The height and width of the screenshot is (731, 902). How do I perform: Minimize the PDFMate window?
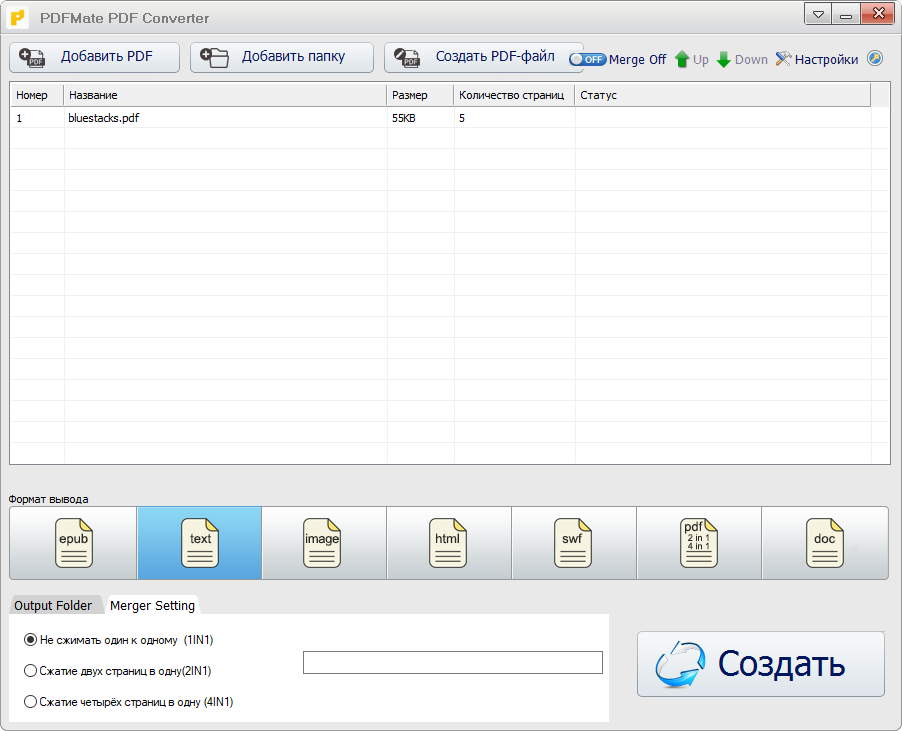pos(846,14)
